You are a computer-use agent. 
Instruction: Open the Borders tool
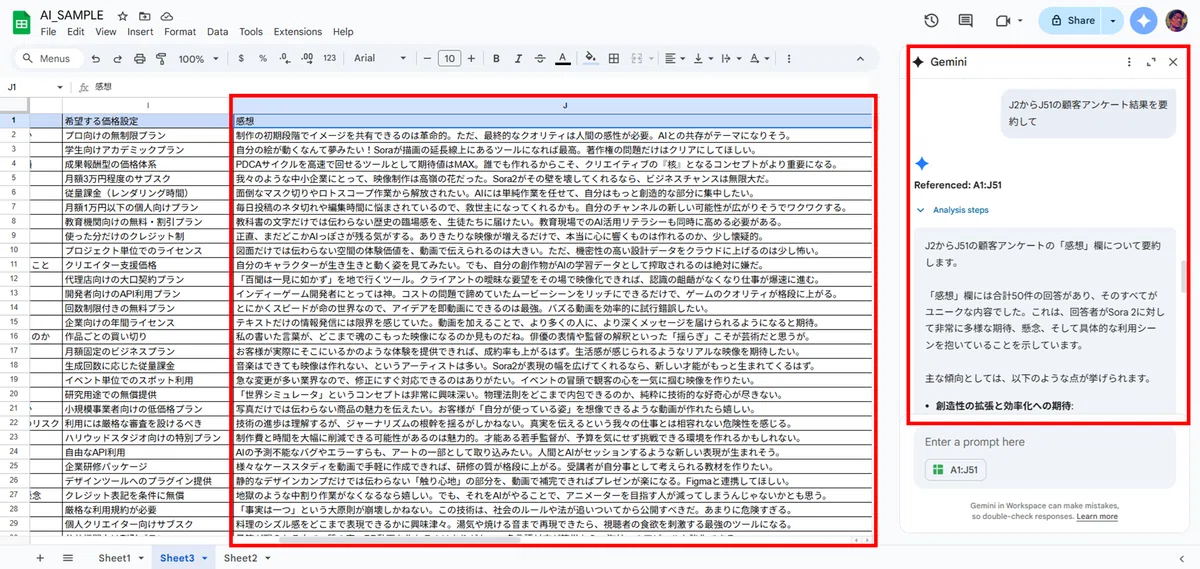[614, 58]
